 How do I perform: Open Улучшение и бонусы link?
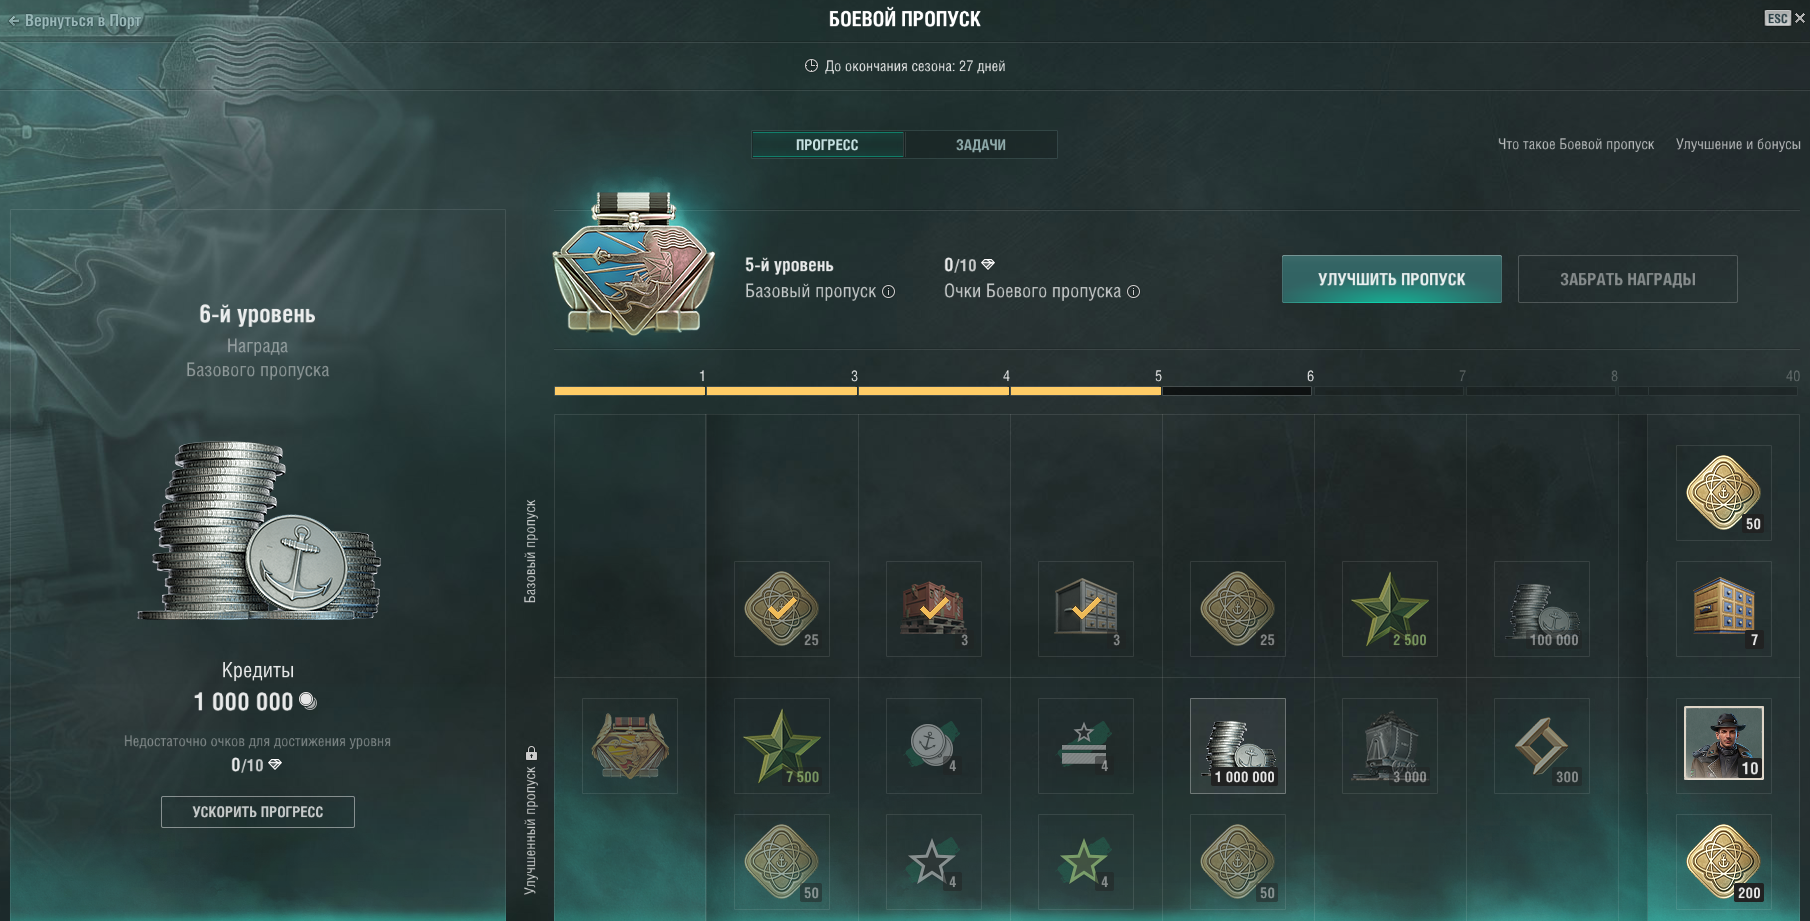[1738, 145]
